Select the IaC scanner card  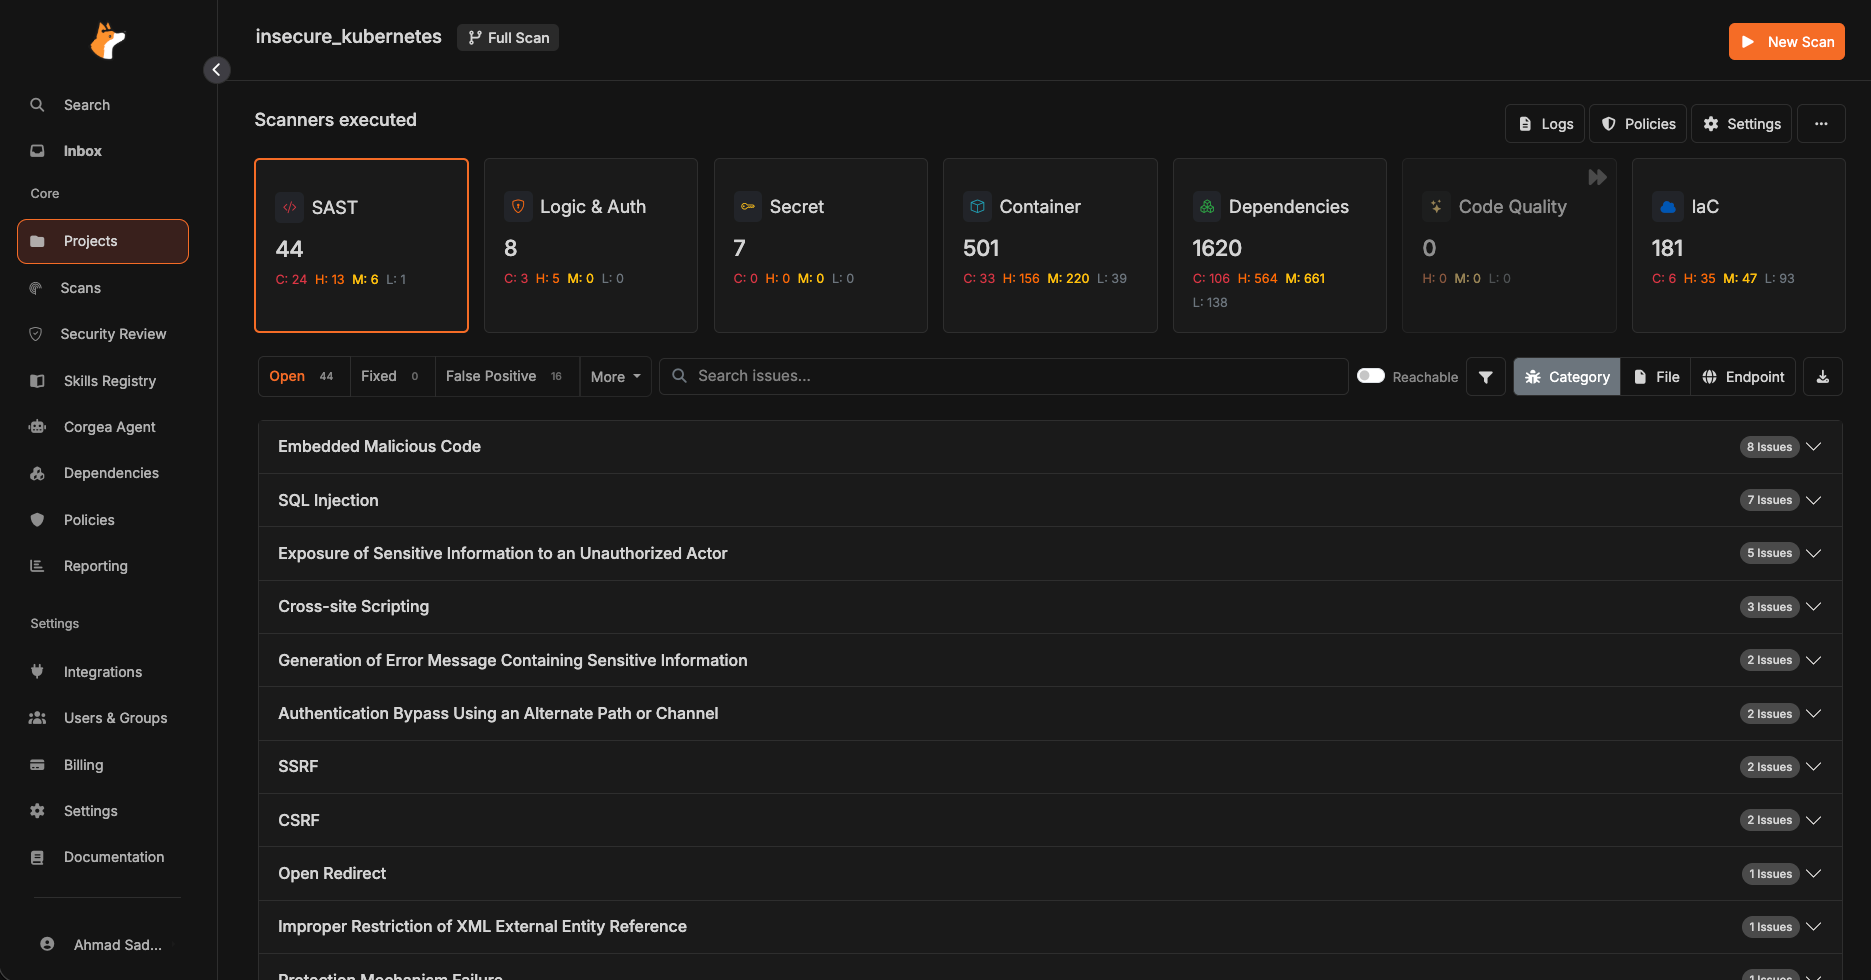[1739, 245]
